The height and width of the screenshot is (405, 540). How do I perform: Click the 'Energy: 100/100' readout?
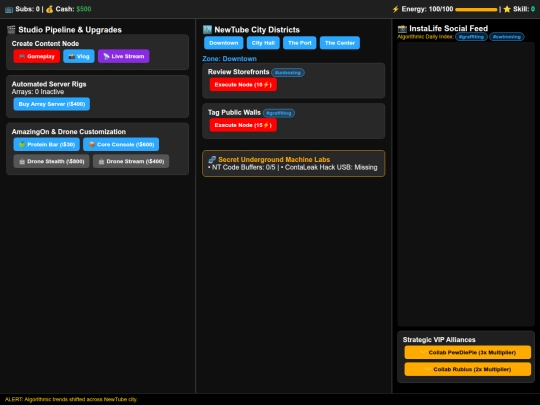[427, 9]
